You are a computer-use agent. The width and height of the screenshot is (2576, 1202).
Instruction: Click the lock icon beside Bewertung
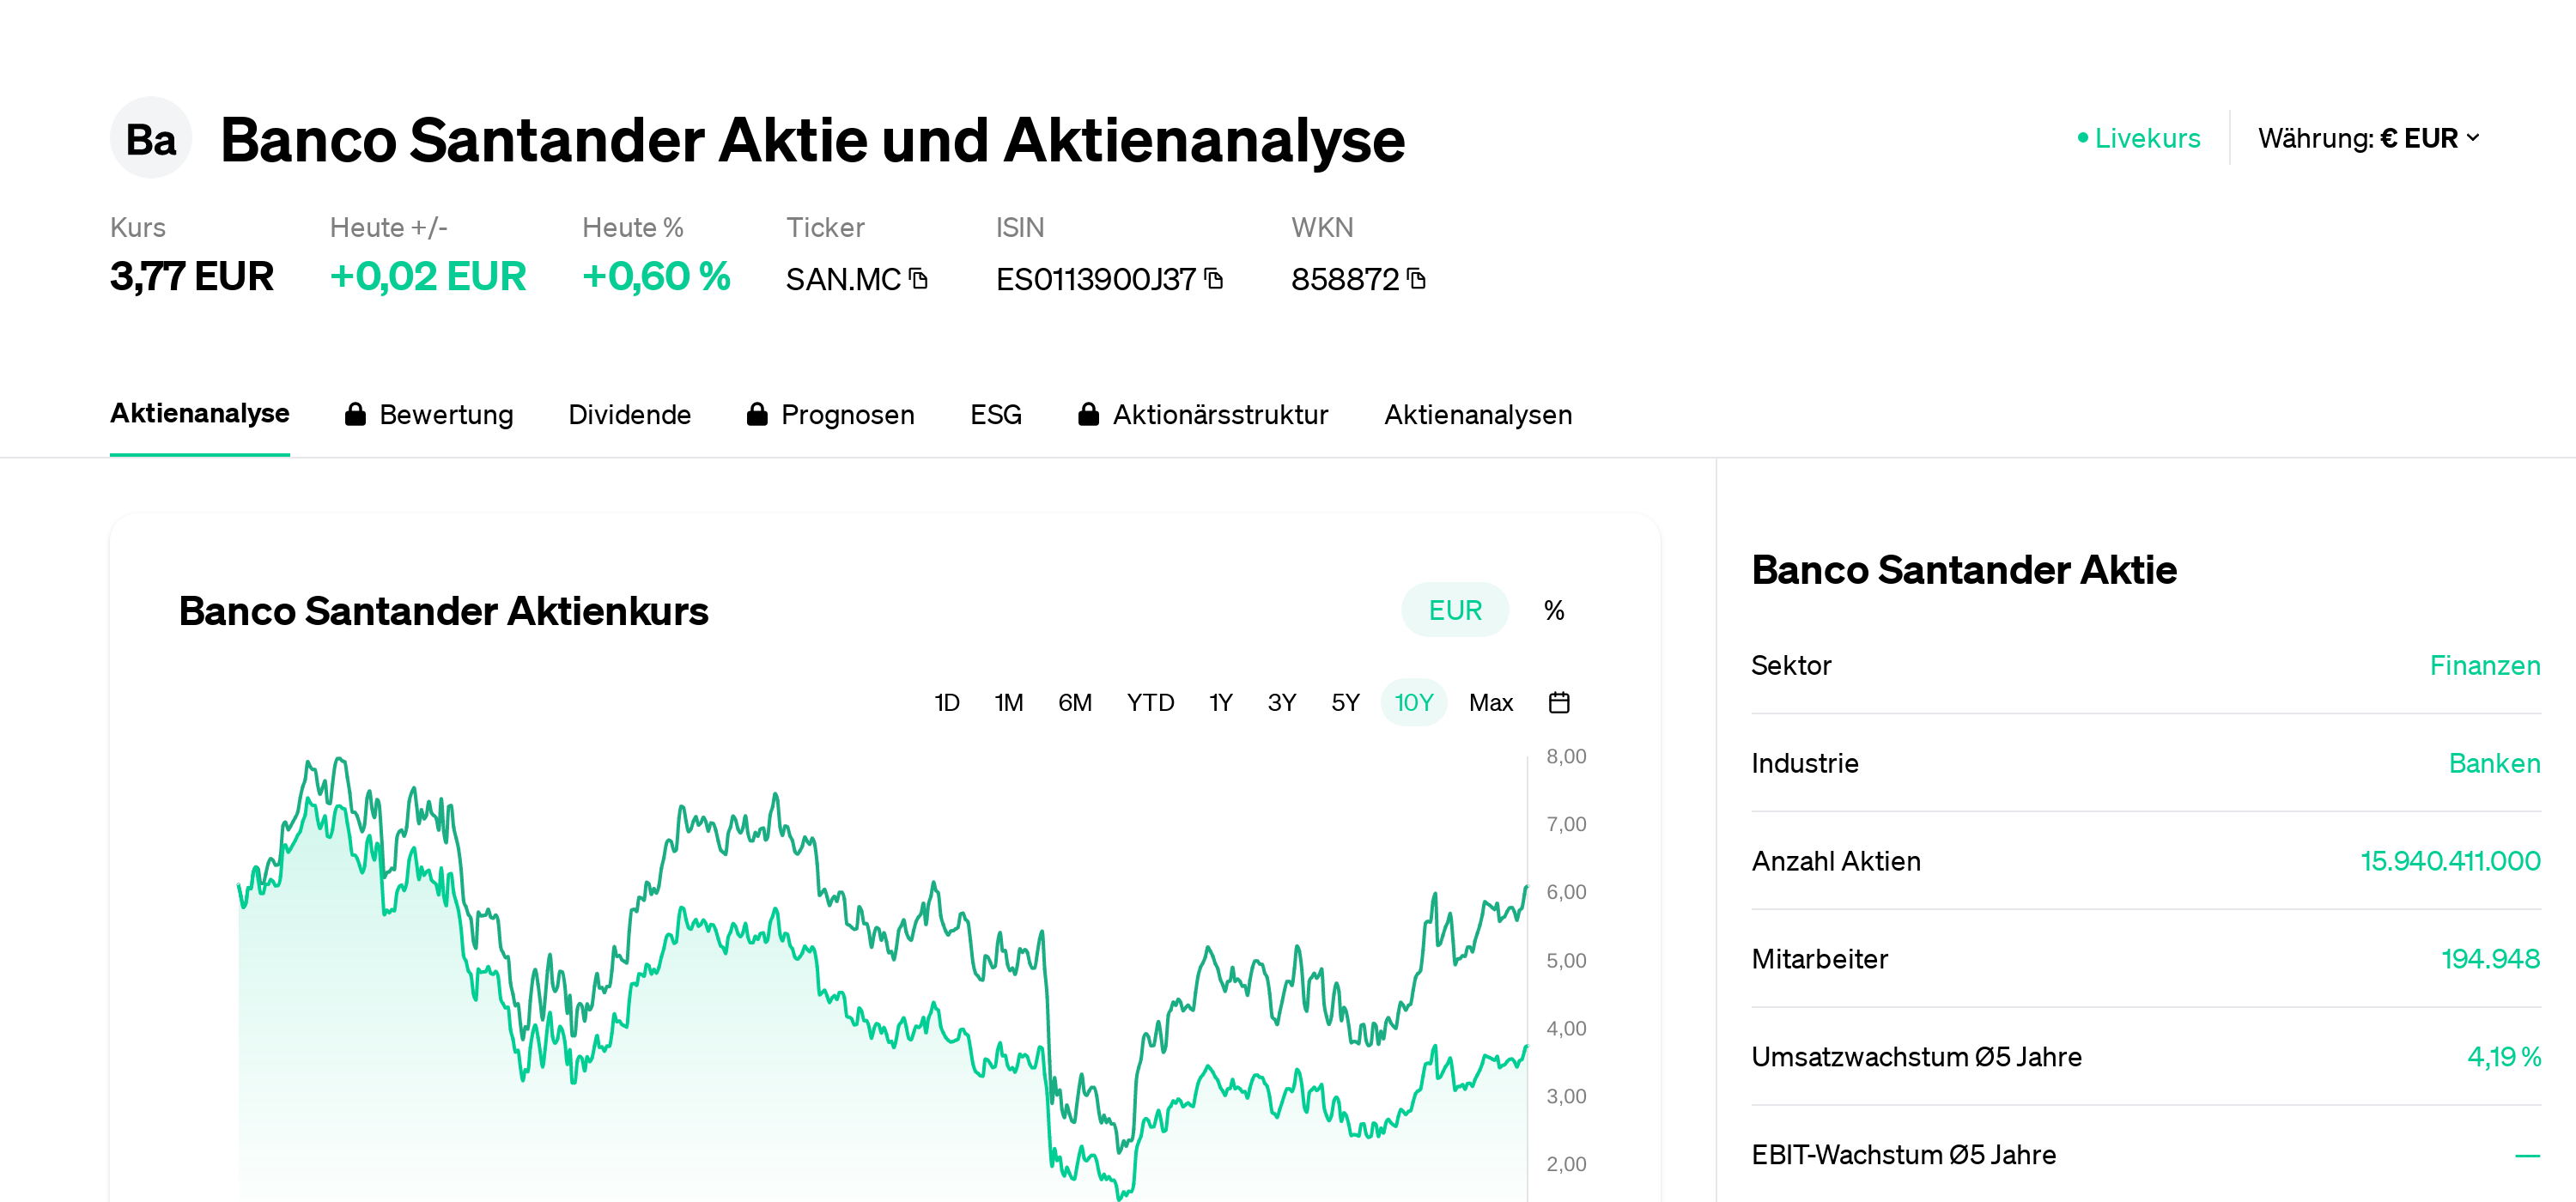click(x=355, y=415)
